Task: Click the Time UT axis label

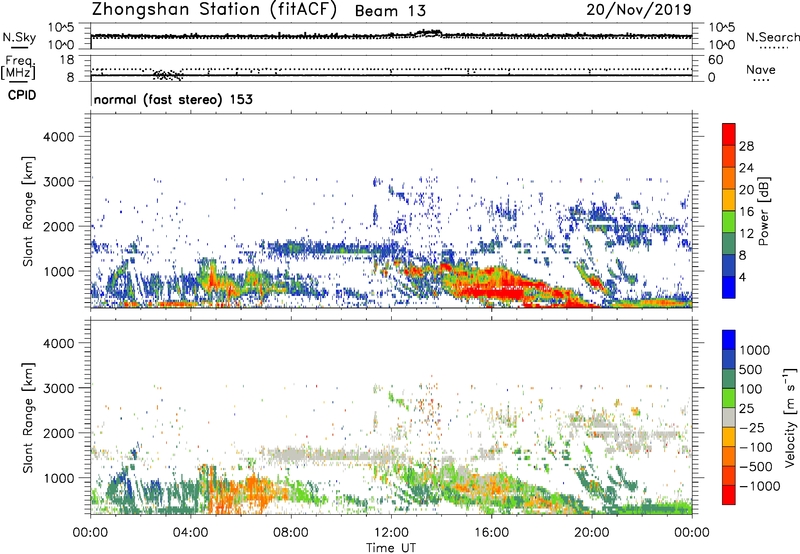Action: tap(391, 548)
